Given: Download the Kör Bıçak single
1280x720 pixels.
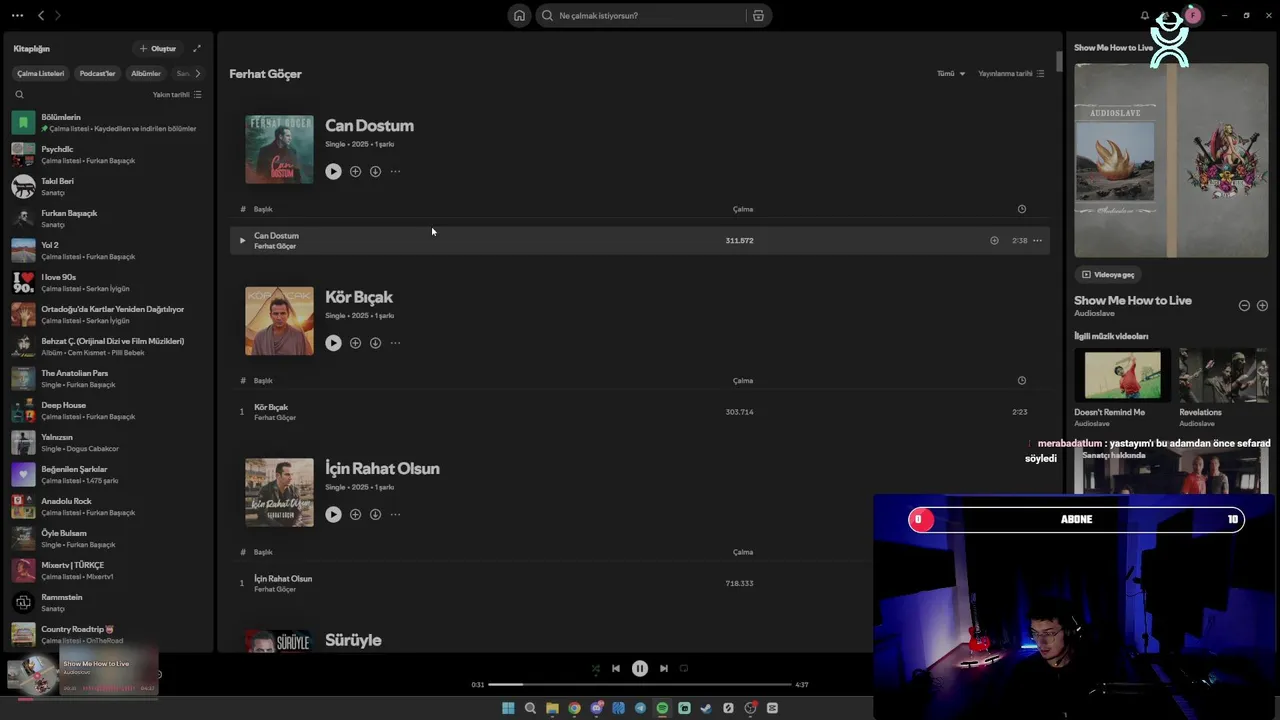Looking at the screenshot, I should [x=375, y=343].
